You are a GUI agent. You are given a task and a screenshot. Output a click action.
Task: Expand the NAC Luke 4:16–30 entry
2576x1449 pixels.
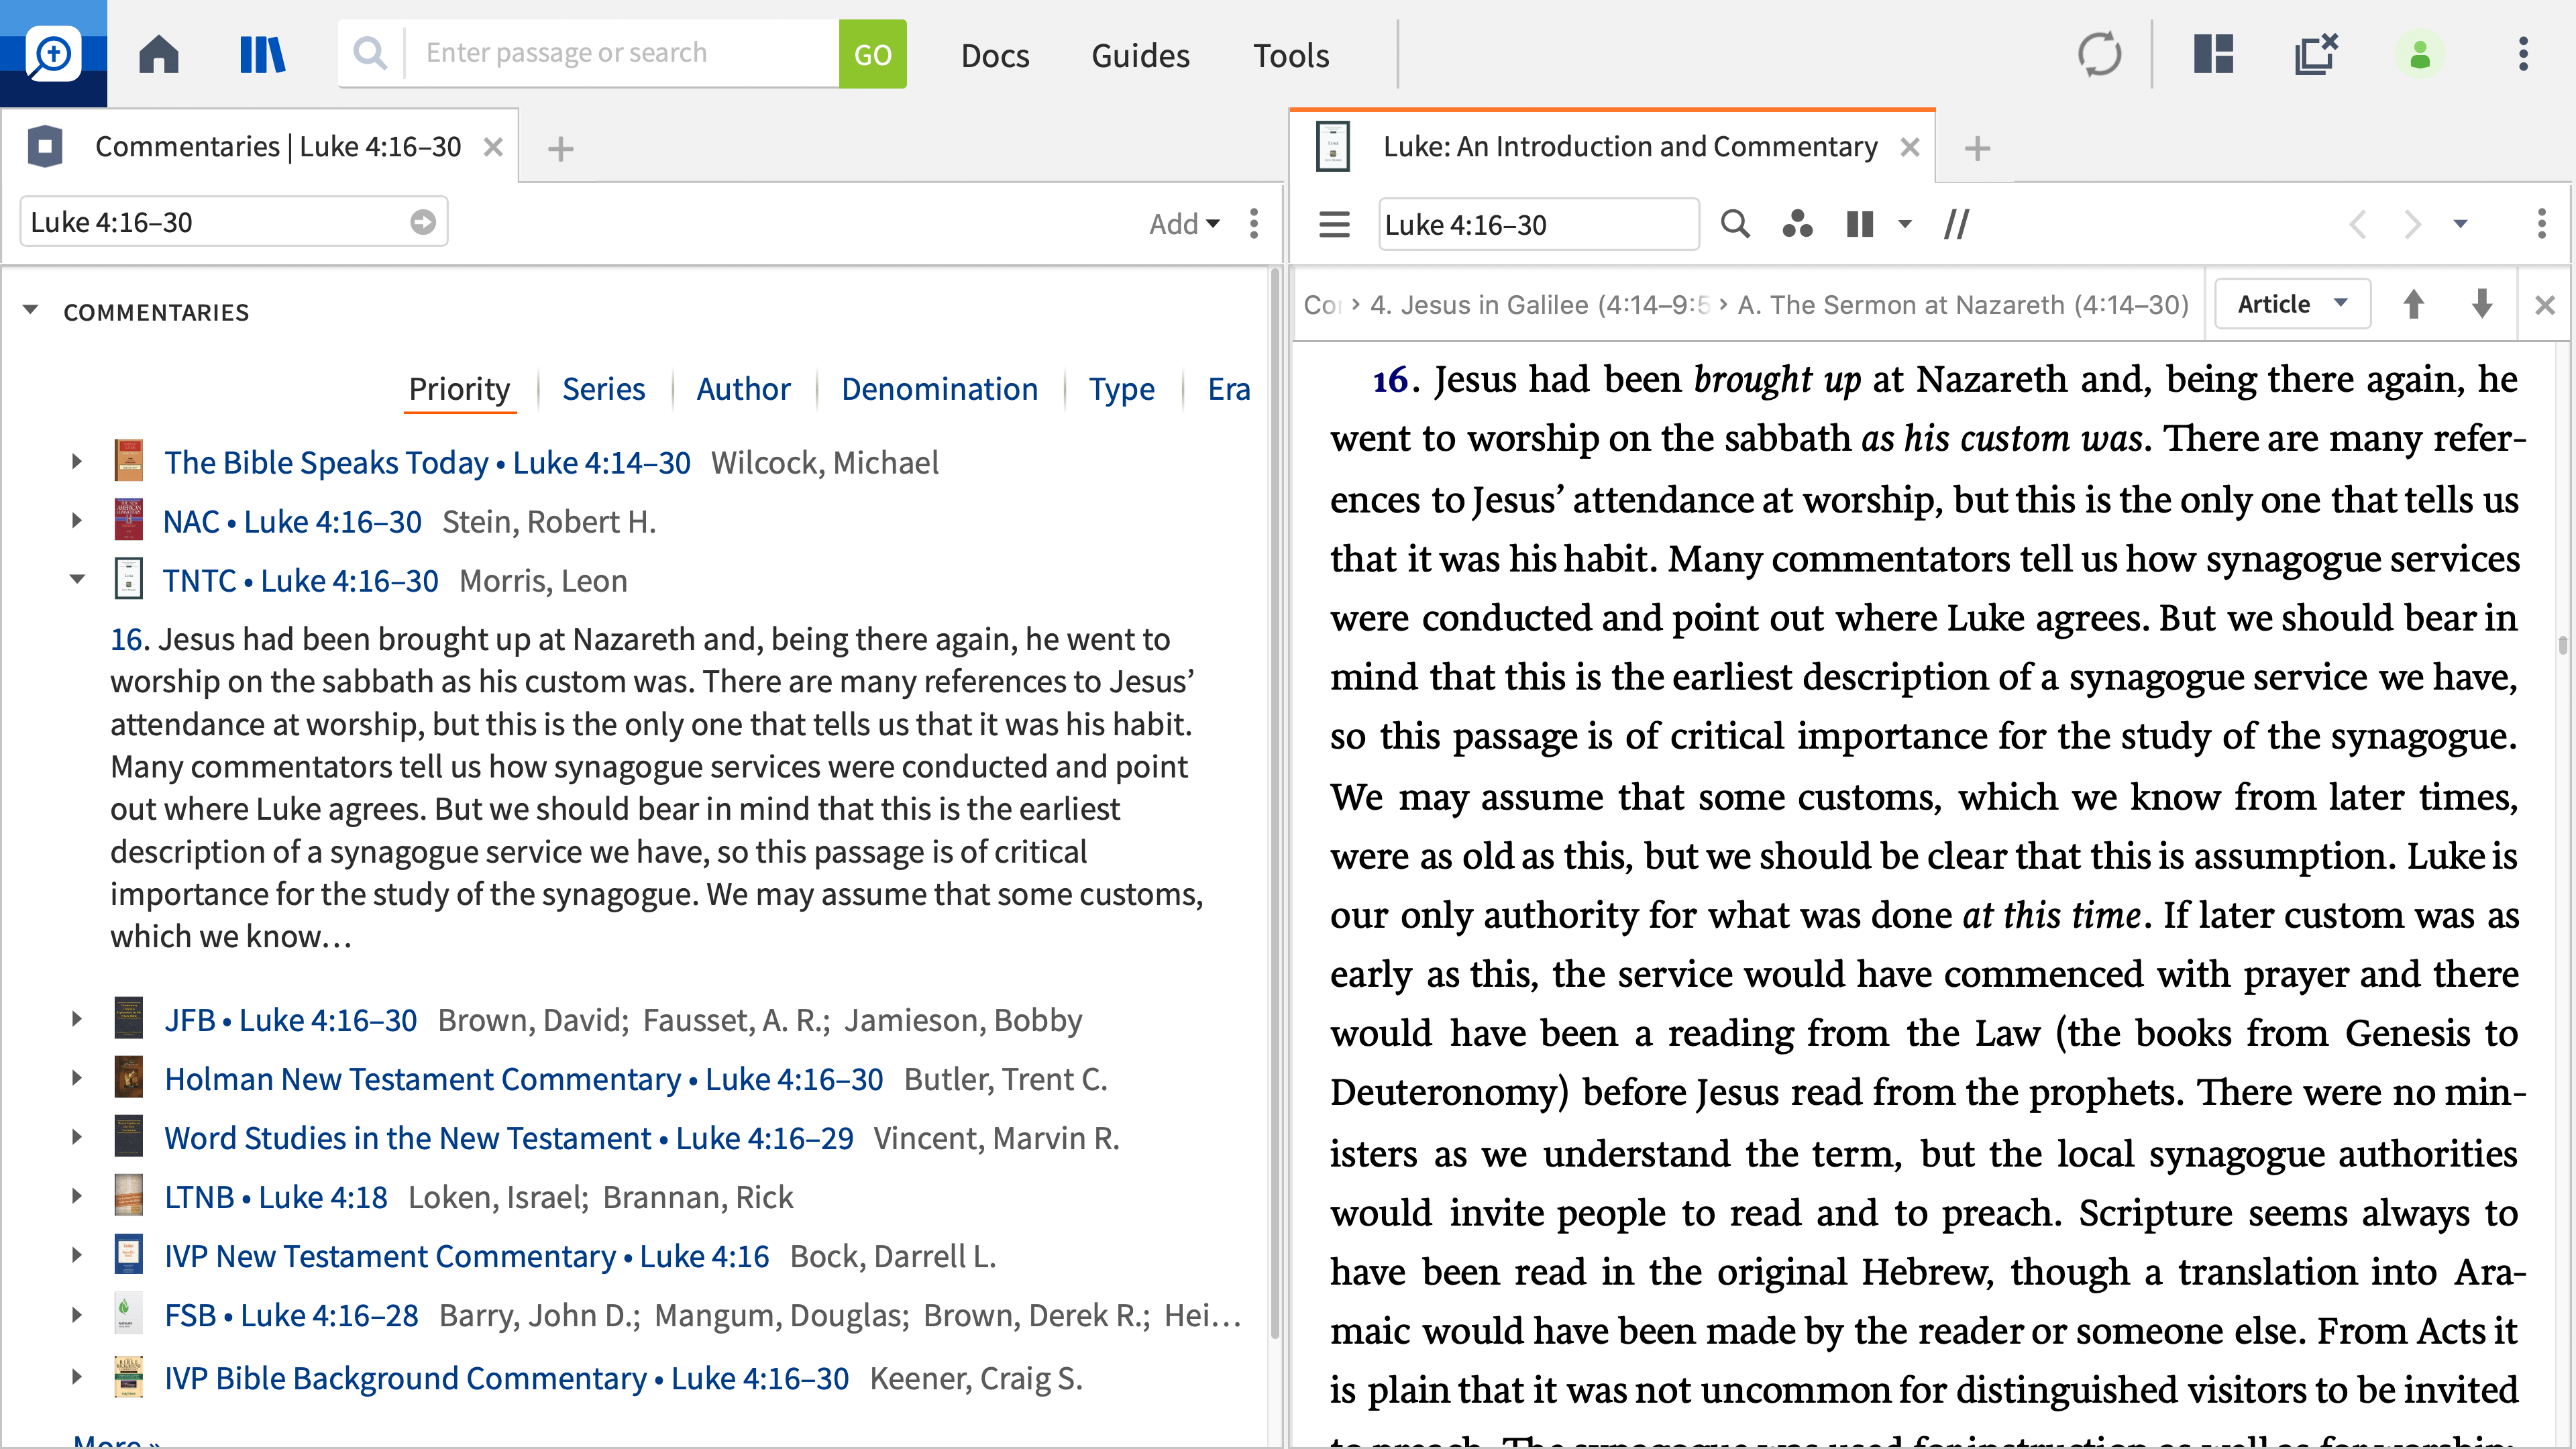(x=76, y=521)
